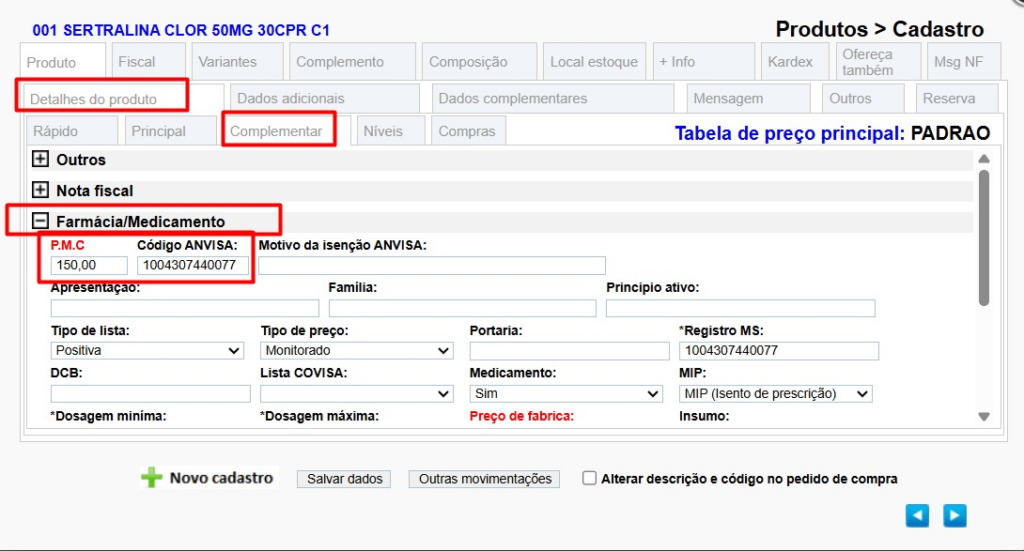
Task: Click the scrollbar down arrow
Action: tap(984, 417)
